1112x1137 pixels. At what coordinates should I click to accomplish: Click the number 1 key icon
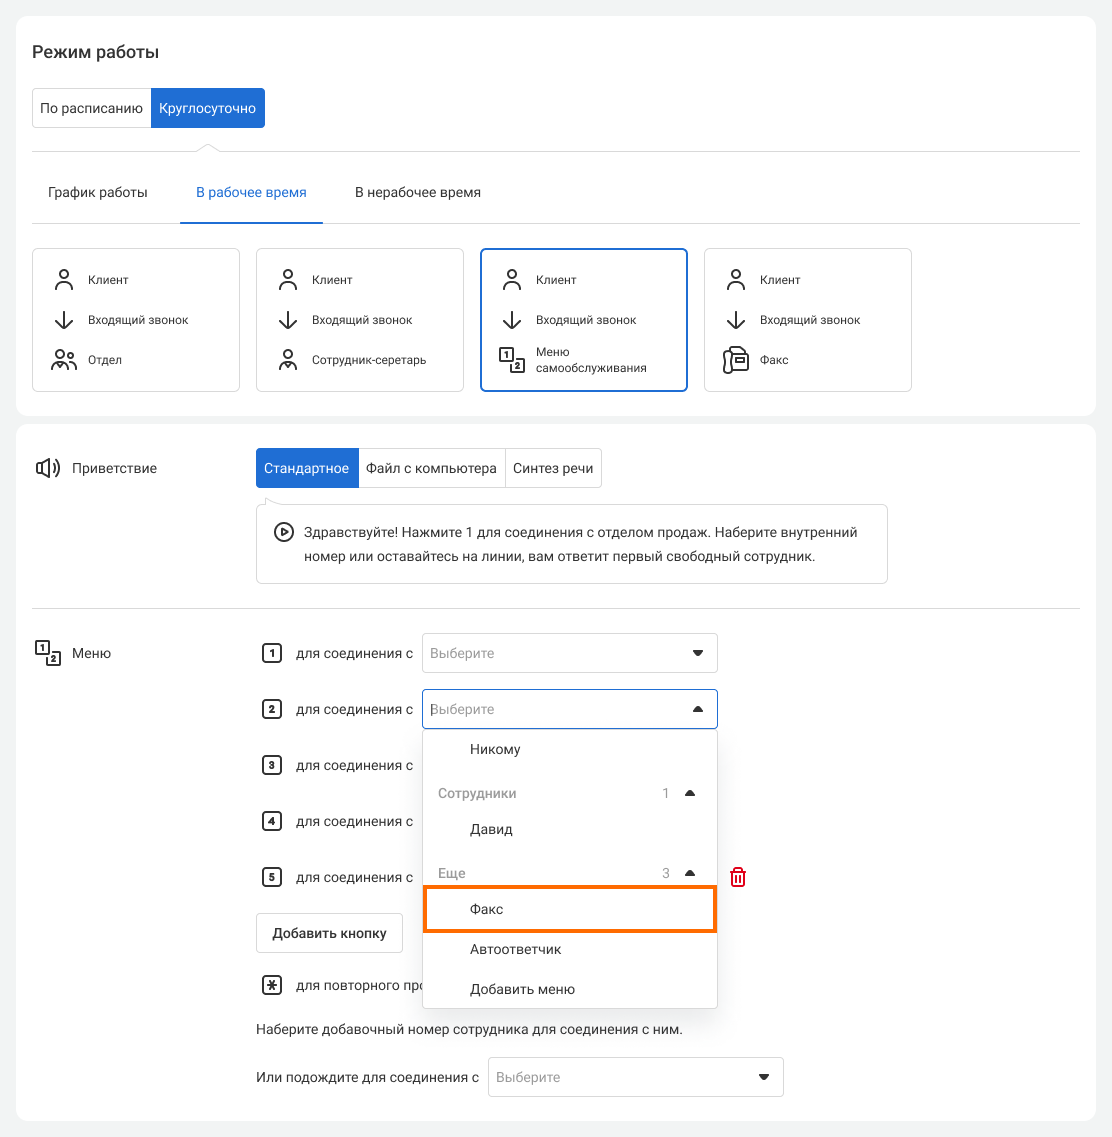pos(271,653)
